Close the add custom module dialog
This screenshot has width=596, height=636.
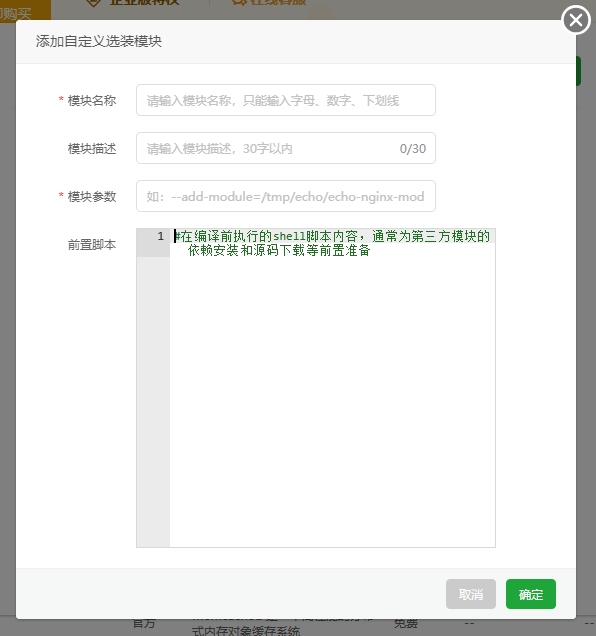(576, 20)
